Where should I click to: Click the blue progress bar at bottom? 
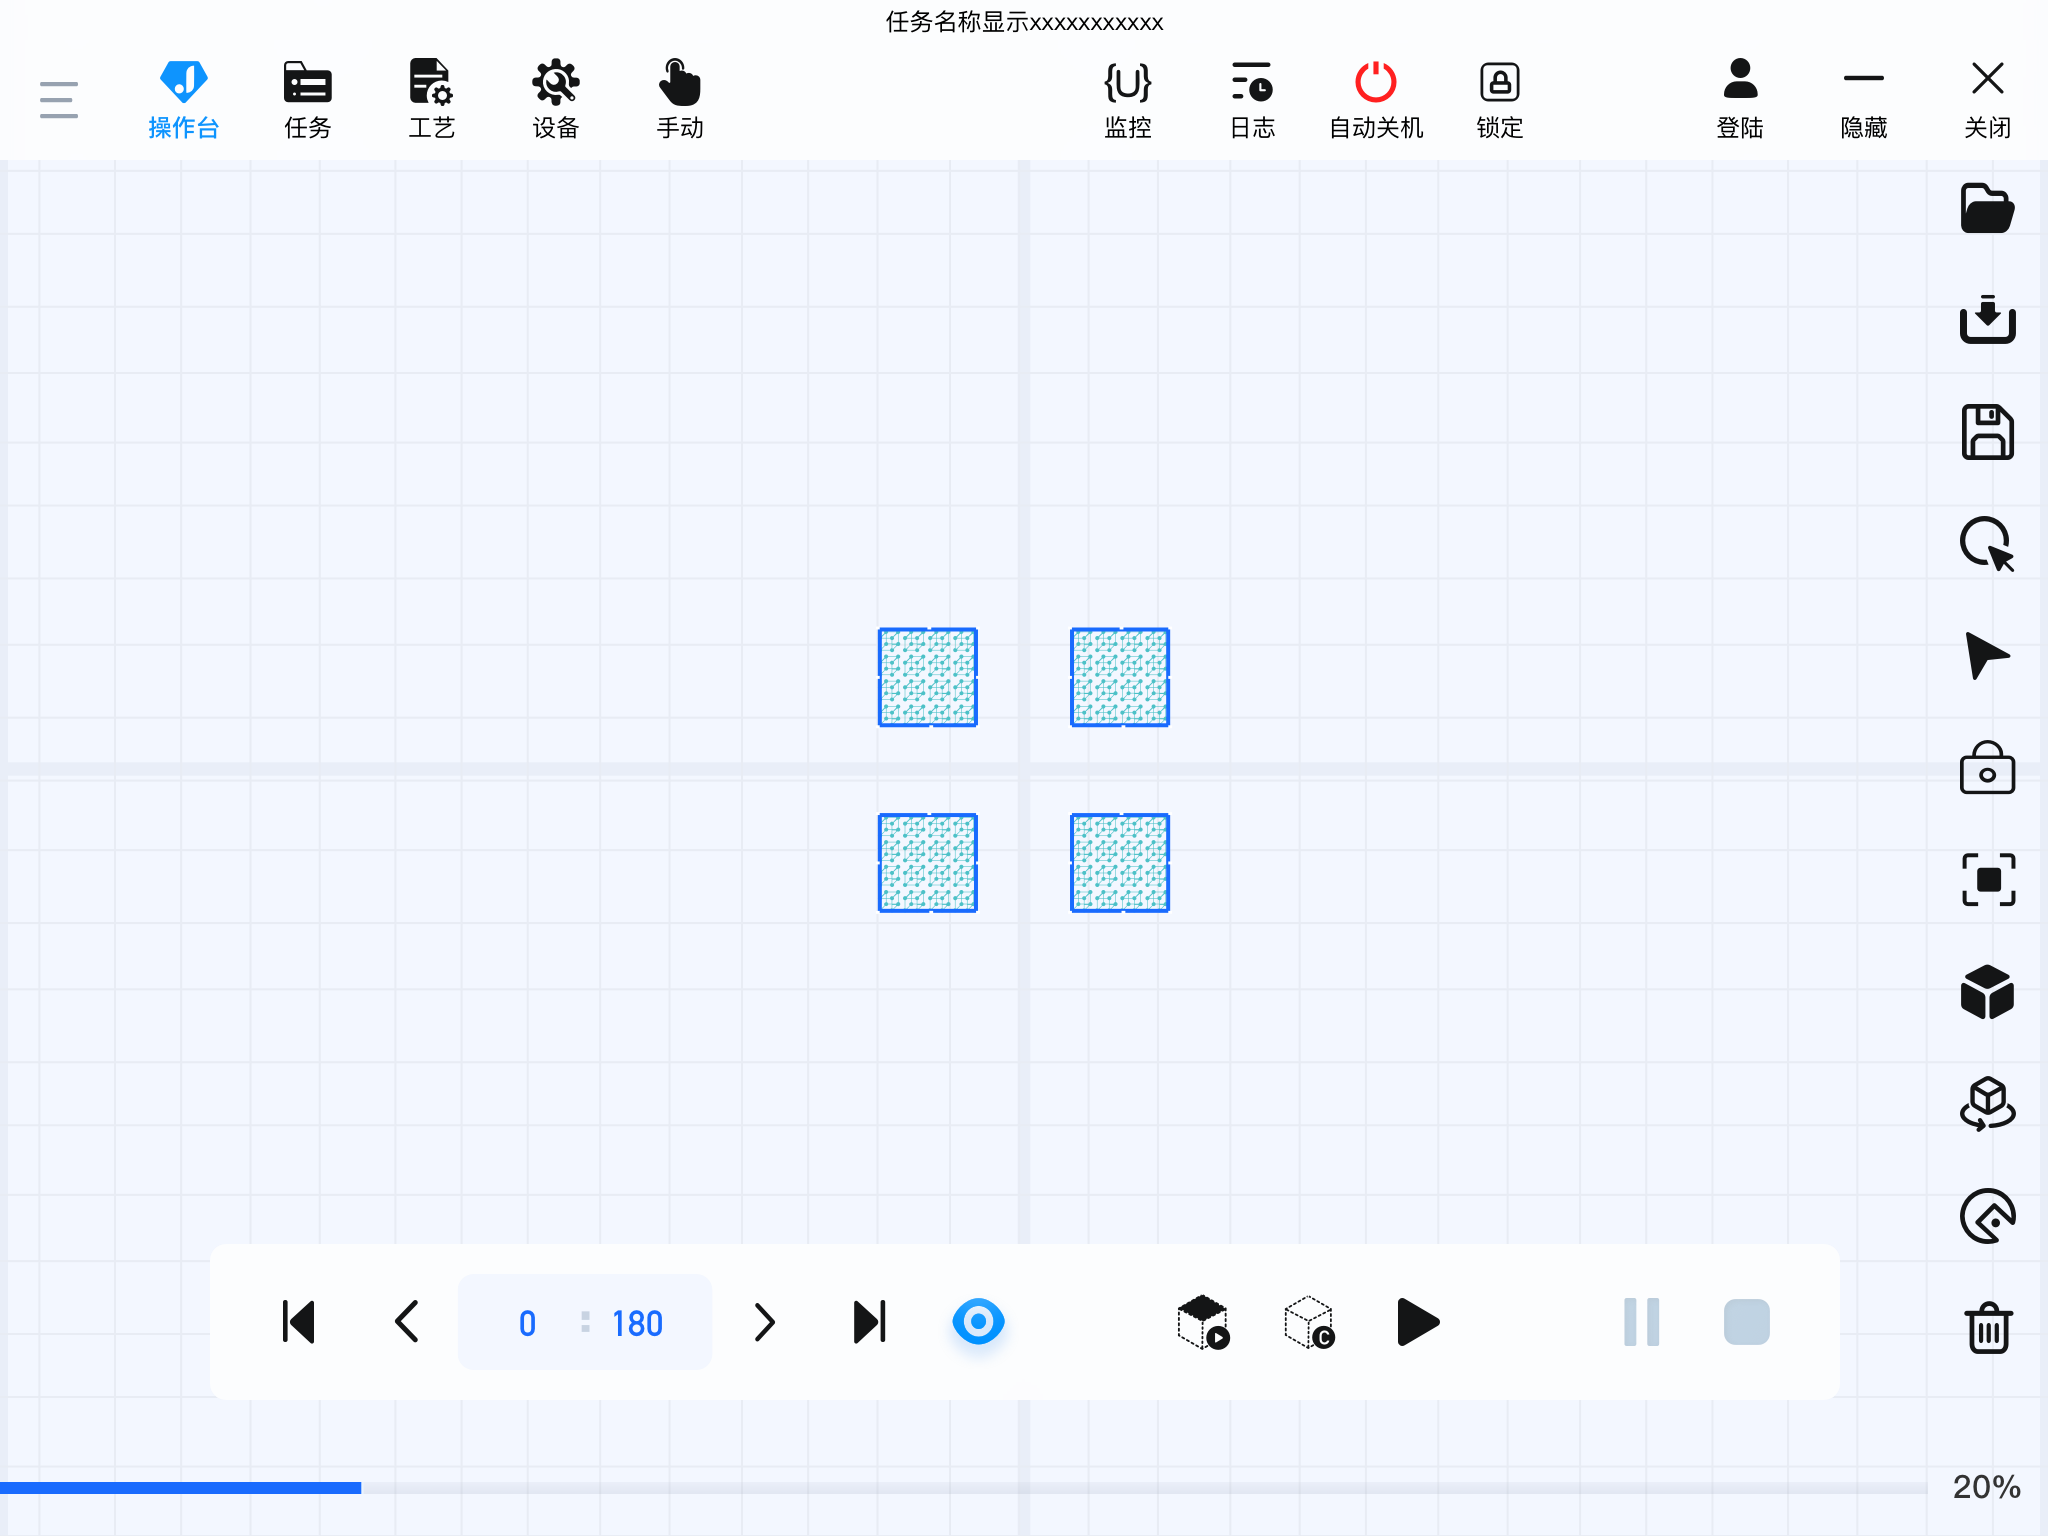[x=180, y=1488]
